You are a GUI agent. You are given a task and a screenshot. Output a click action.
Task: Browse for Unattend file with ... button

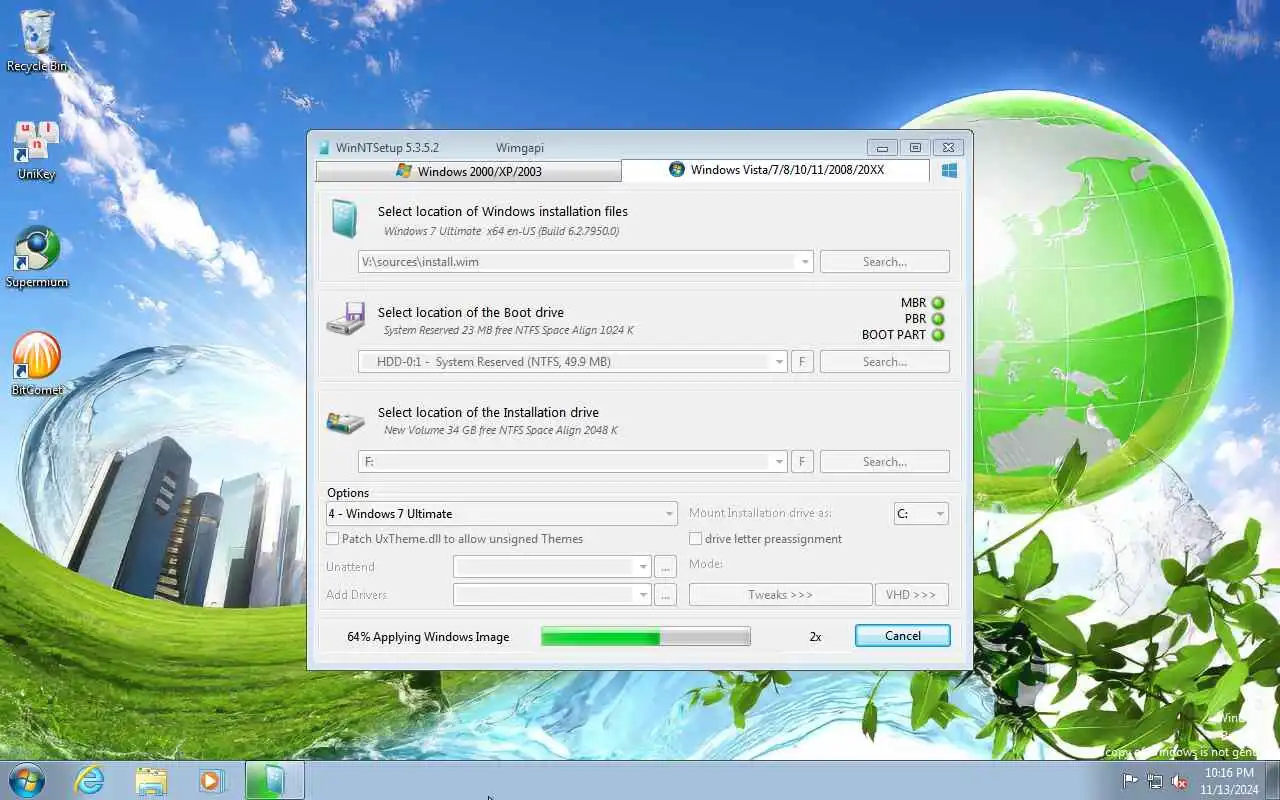pos(666,567)
